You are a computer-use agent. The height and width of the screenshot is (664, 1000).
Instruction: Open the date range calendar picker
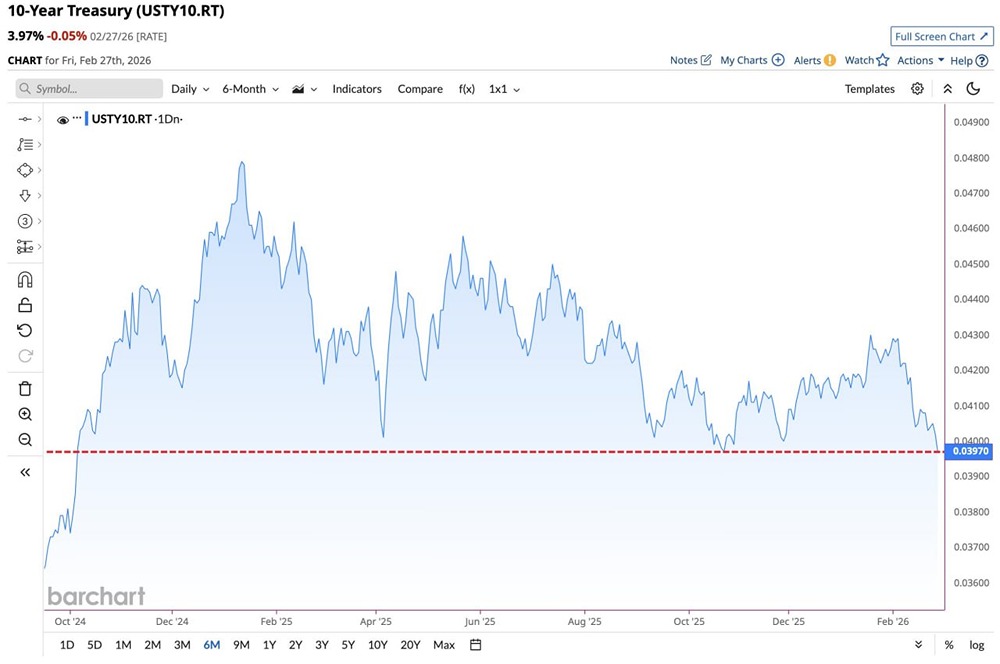point(474,645)
